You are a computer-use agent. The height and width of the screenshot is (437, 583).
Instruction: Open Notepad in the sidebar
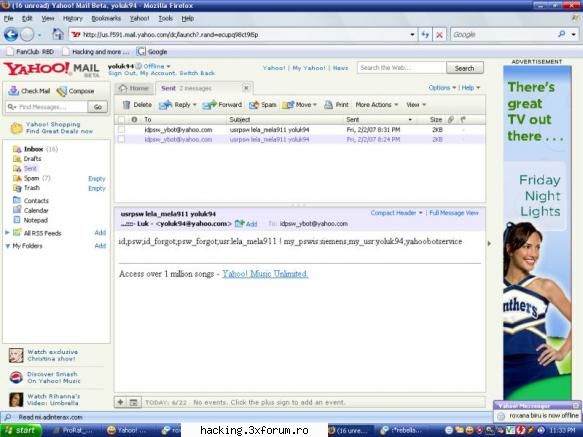tap(36, 220)
